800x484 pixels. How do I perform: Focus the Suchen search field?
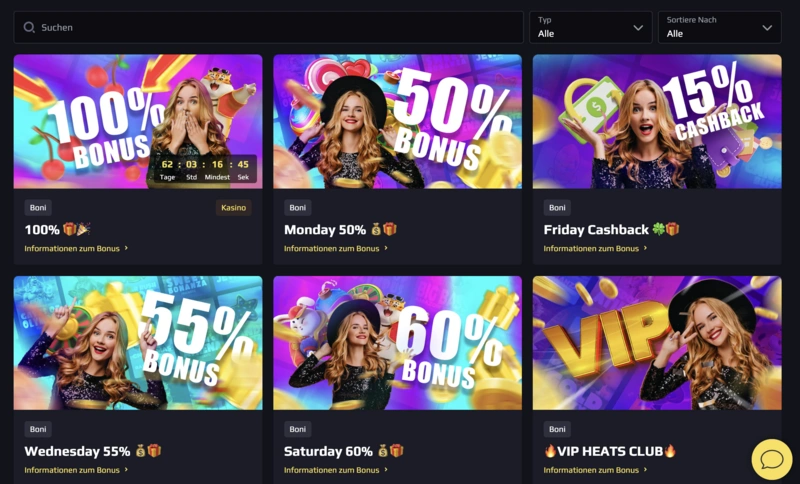pyautogui.click(x=268, y=27)
